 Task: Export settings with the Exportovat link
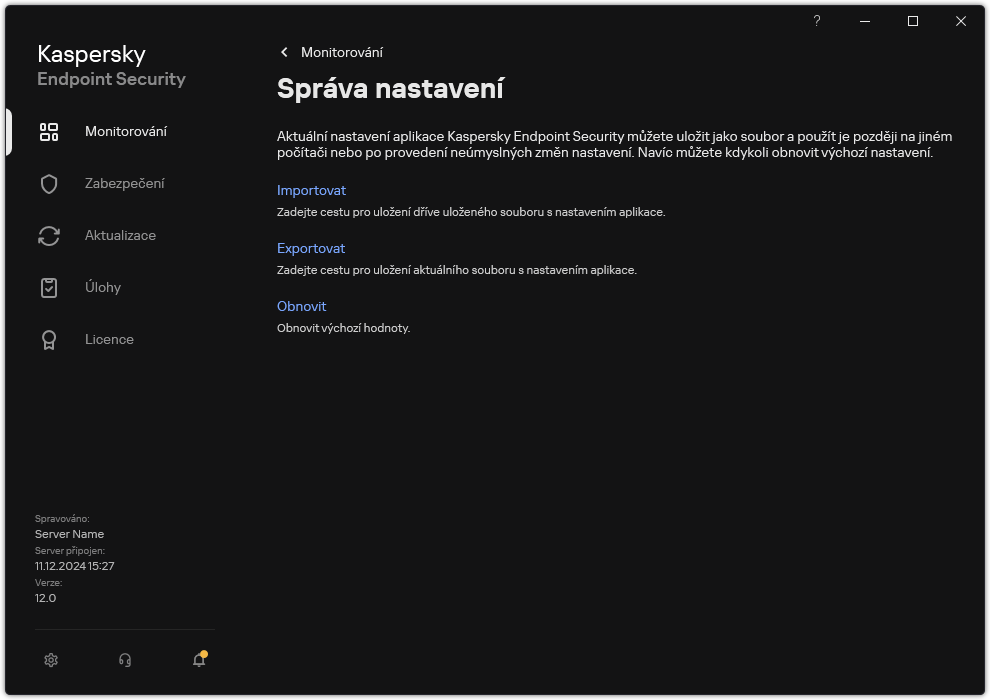click(x=311, y=248)
